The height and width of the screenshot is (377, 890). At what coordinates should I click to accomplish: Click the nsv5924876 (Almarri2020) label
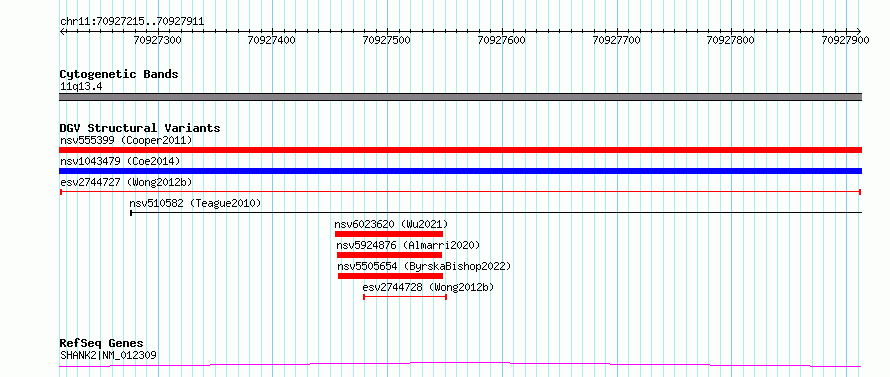(x=408, y=245)
